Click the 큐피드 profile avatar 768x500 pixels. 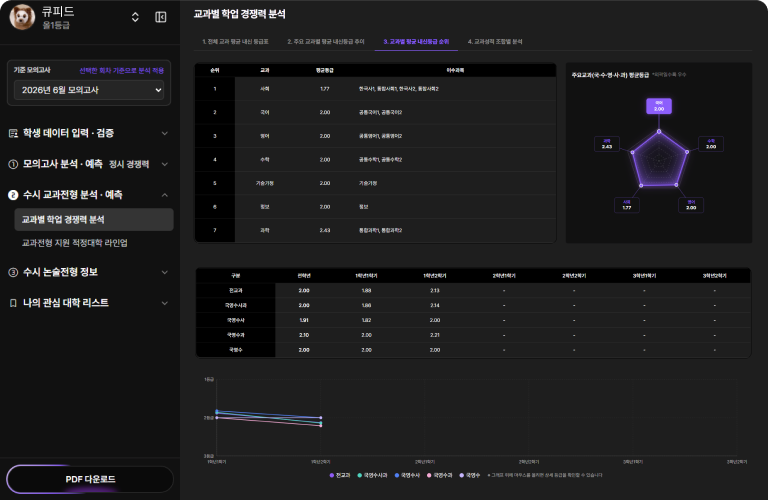coord(23,17)
